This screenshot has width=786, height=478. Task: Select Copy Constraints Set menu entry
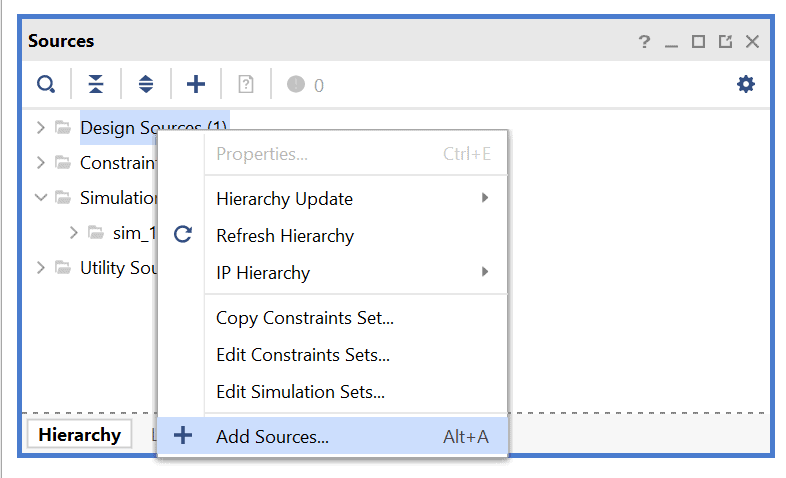[x=304, y=319]
